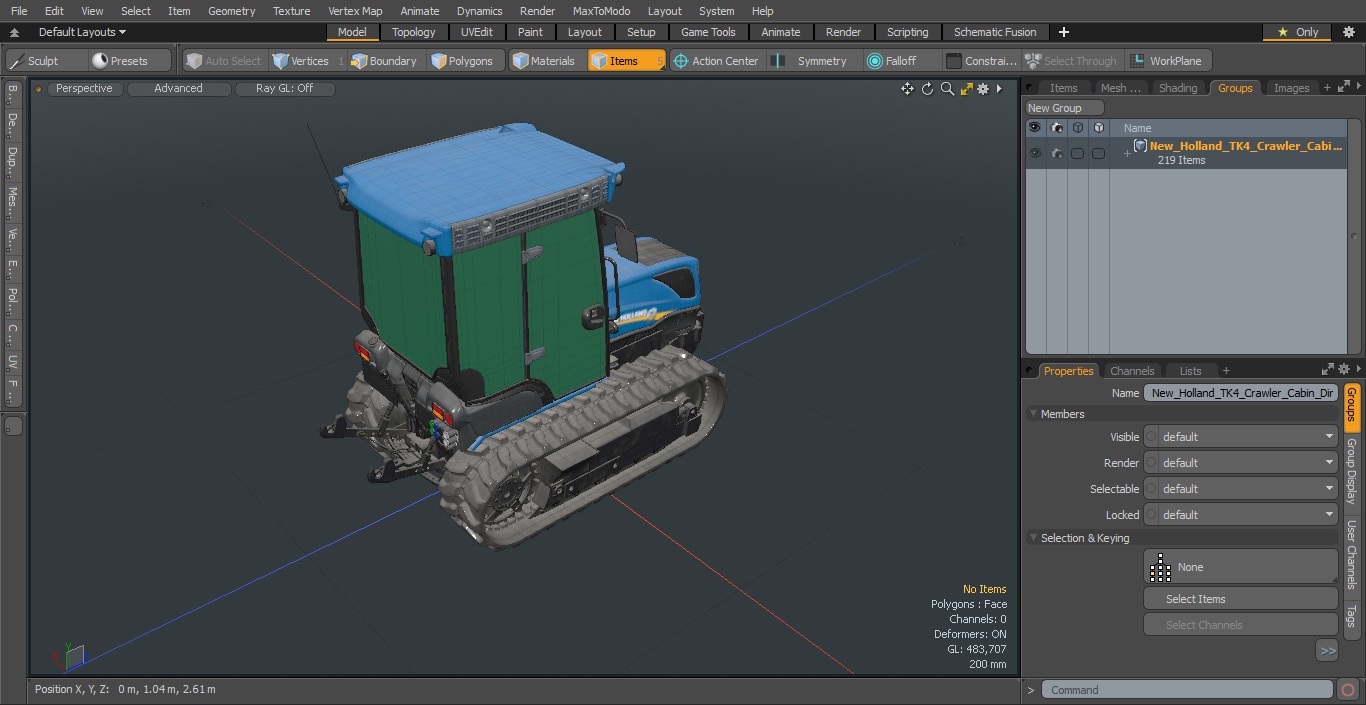Click the double-arrow expand button in Properties
This screenshot has height=705, width=1366.
pyautogui.click(x=1327, y=651)
